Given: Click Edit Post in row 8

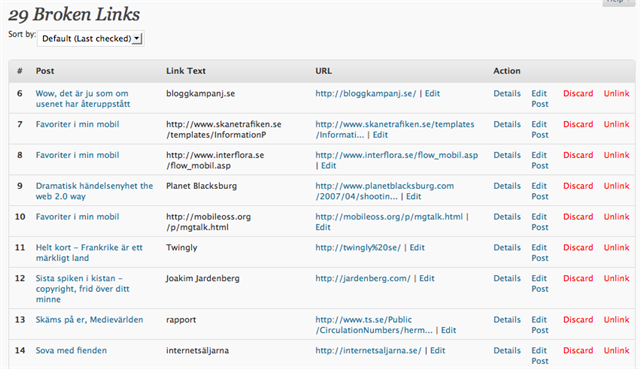Looking at the screenshot, I should [540, 160].
